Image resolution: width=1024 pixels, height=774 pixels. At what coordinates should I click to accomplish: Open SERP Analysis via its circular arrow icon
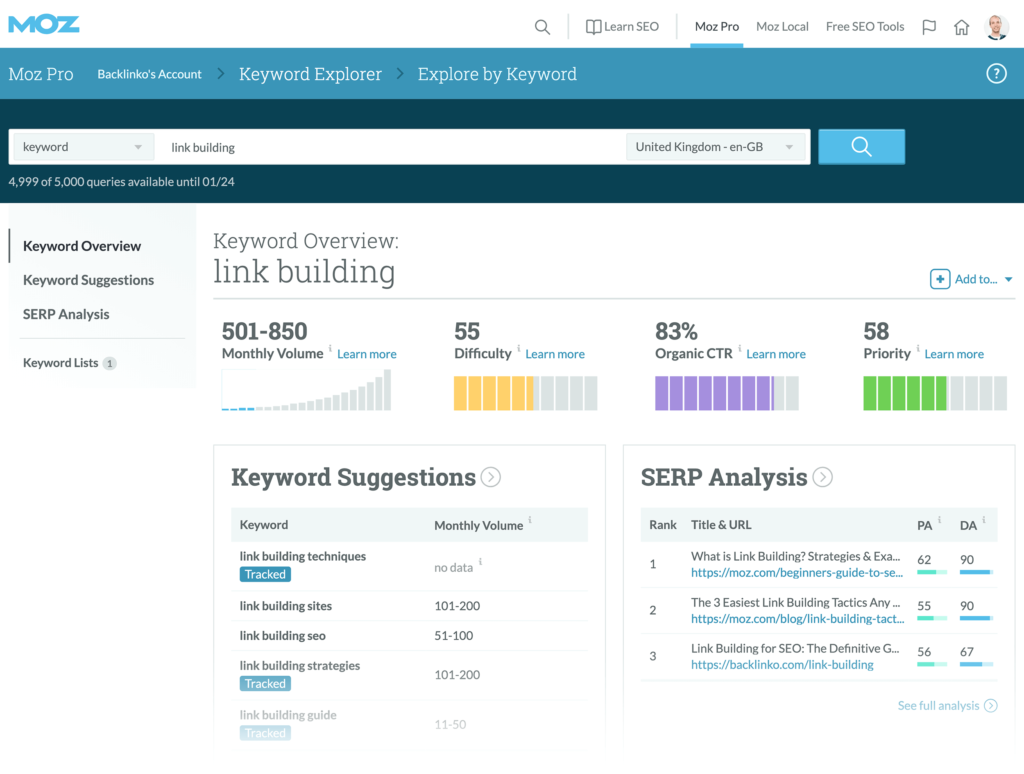coord(822,478)
